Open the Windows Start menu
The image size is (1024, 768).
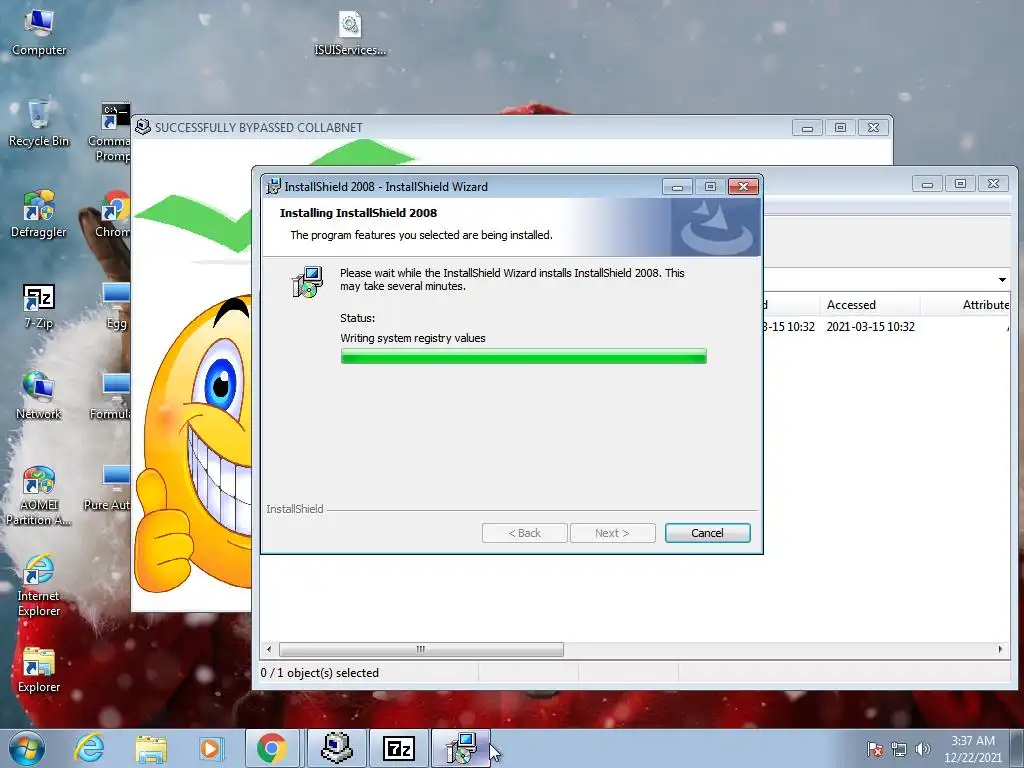click(x=27, y=748)
